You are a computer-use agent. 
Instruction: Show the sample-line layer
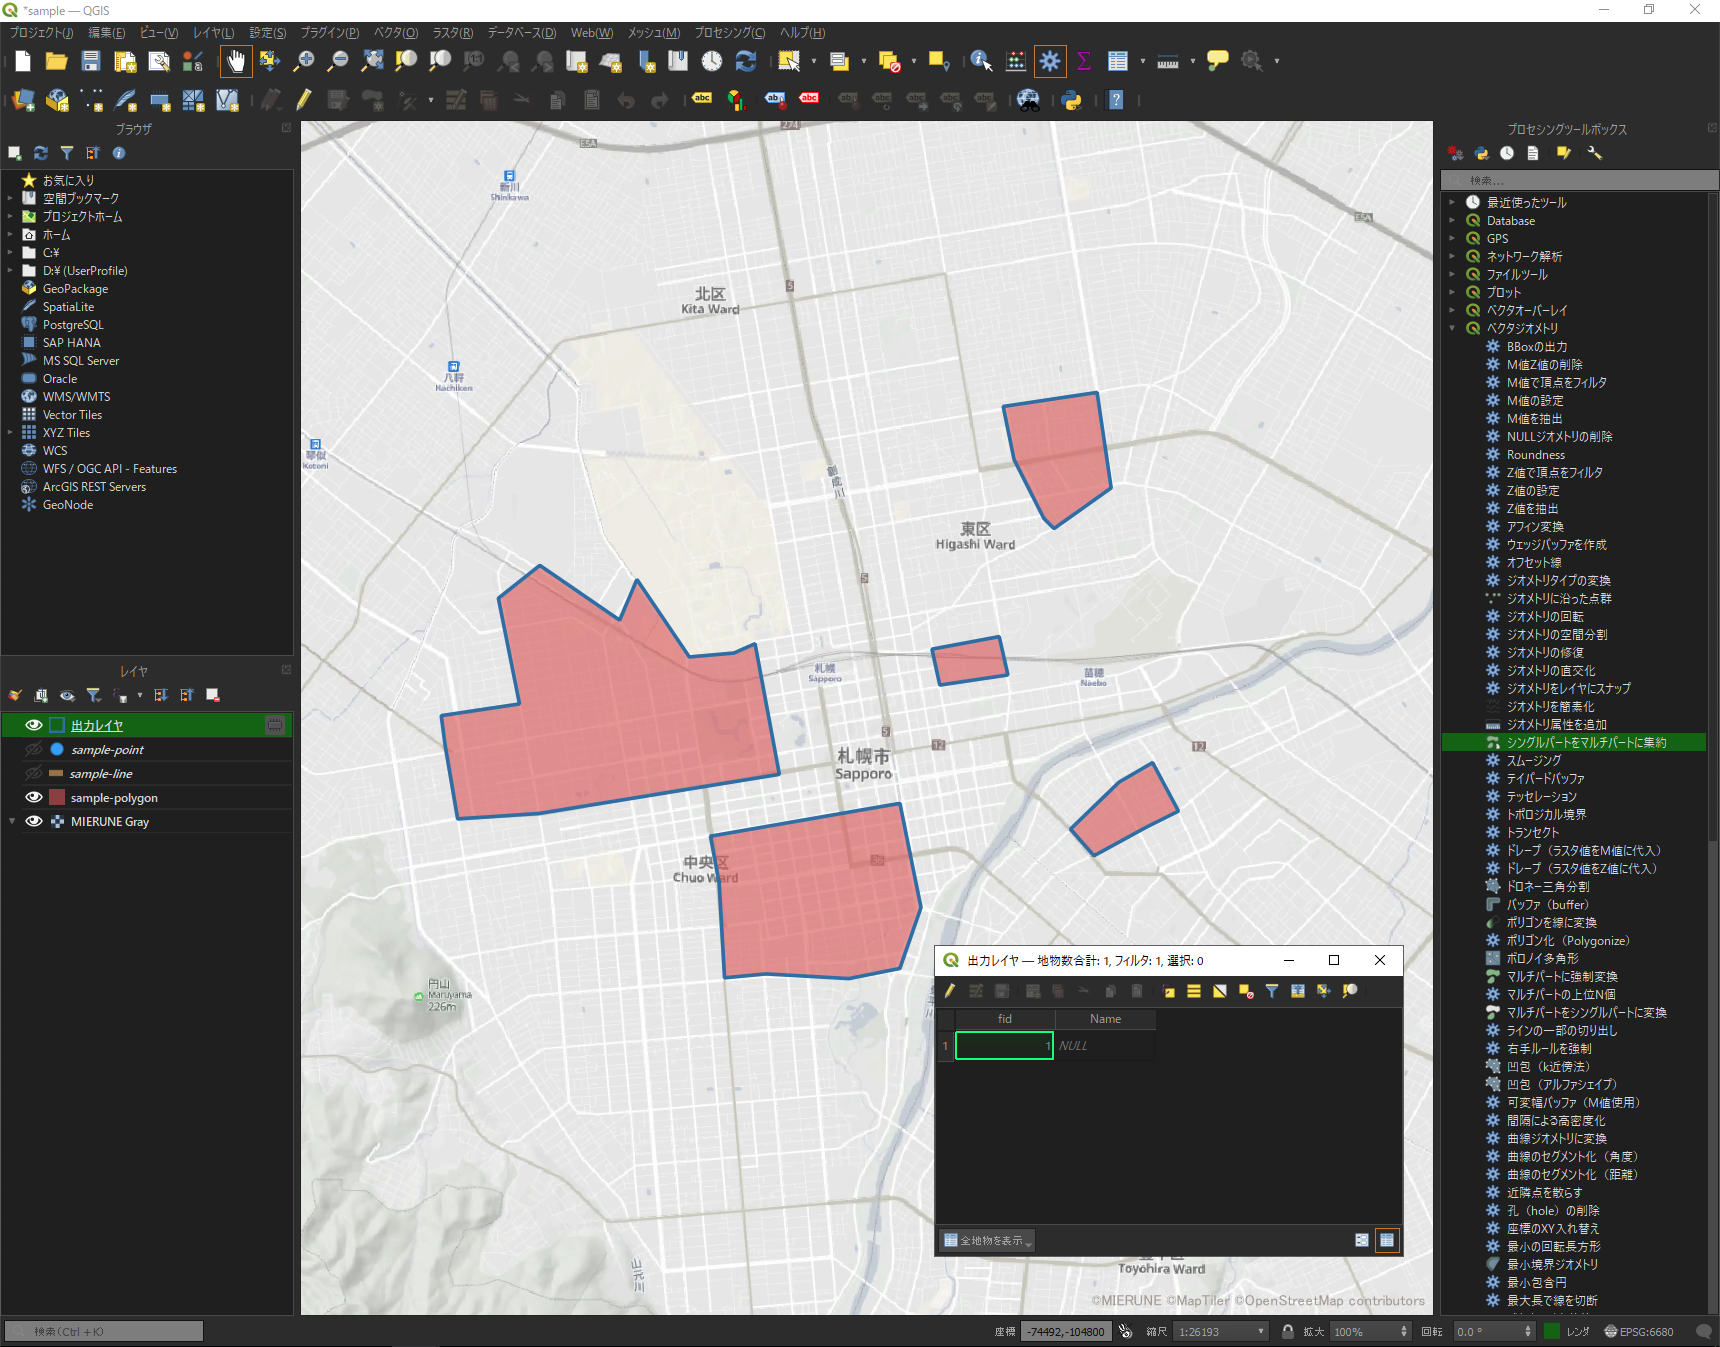point(34,773)
